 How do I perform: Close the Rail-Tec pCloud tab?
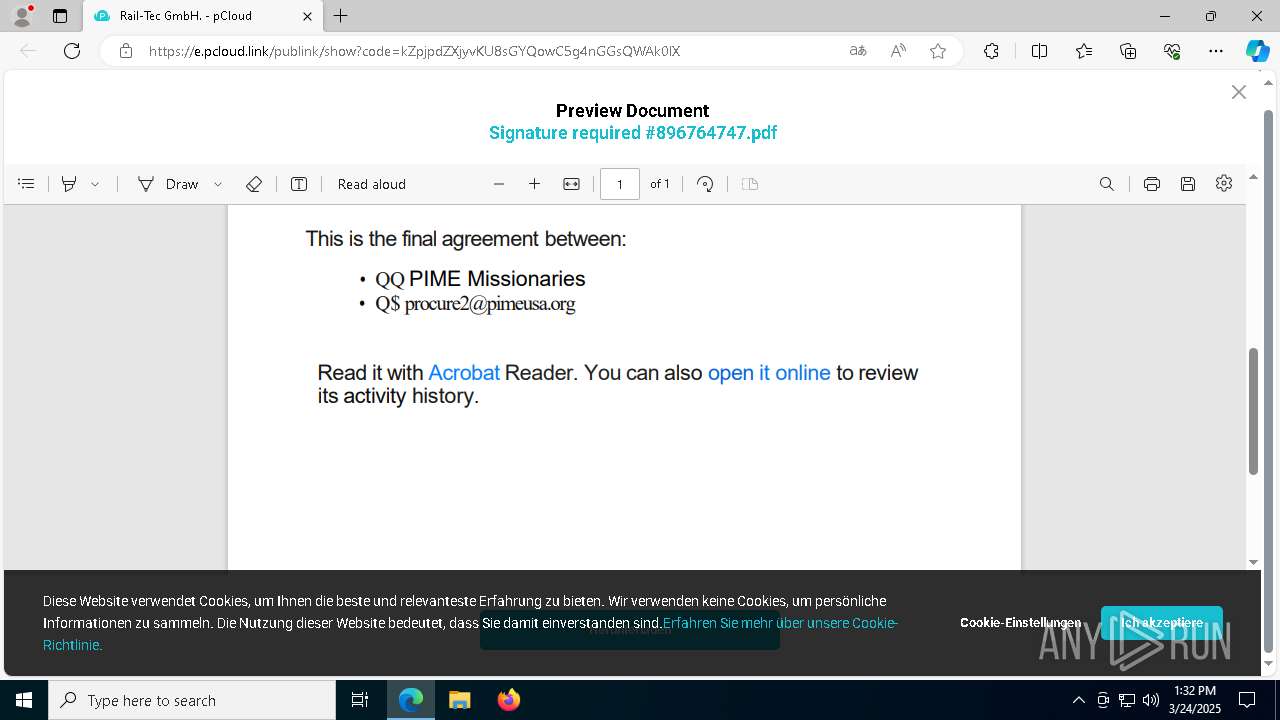point(308,16)
